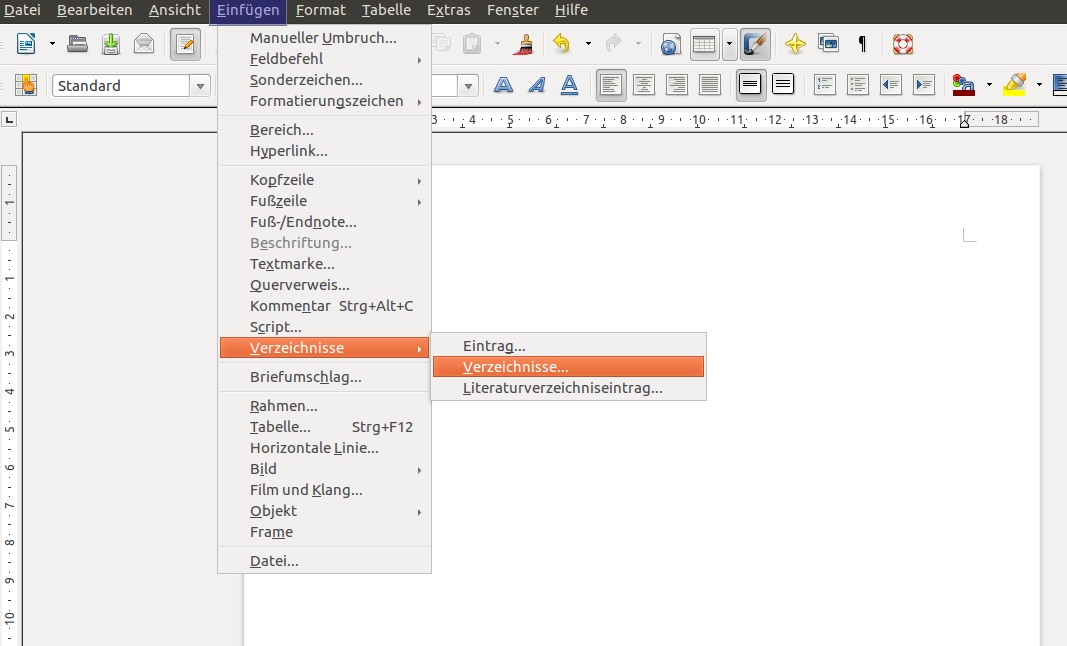Click the hyperlink globe document icon
The image size is (1067, 646).
(x=670, y=44)
